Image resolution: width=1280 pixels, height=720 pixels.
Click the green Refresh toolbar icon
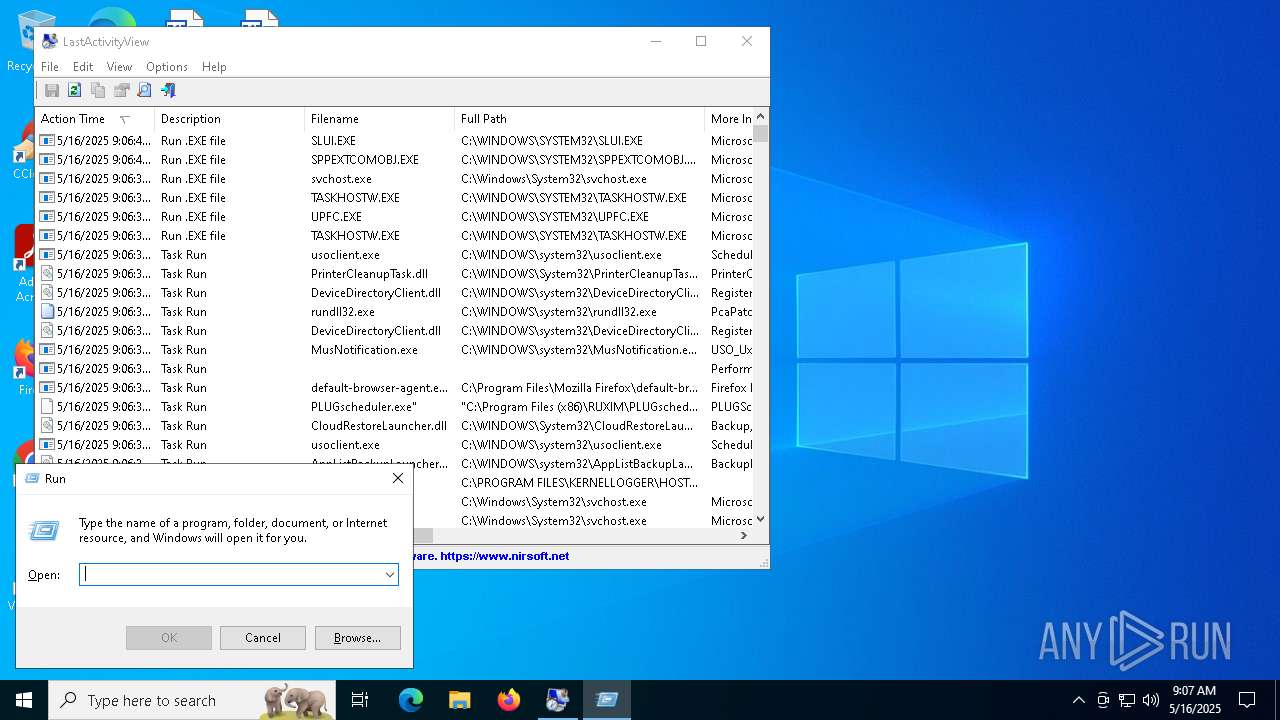(x=74, y=90)
